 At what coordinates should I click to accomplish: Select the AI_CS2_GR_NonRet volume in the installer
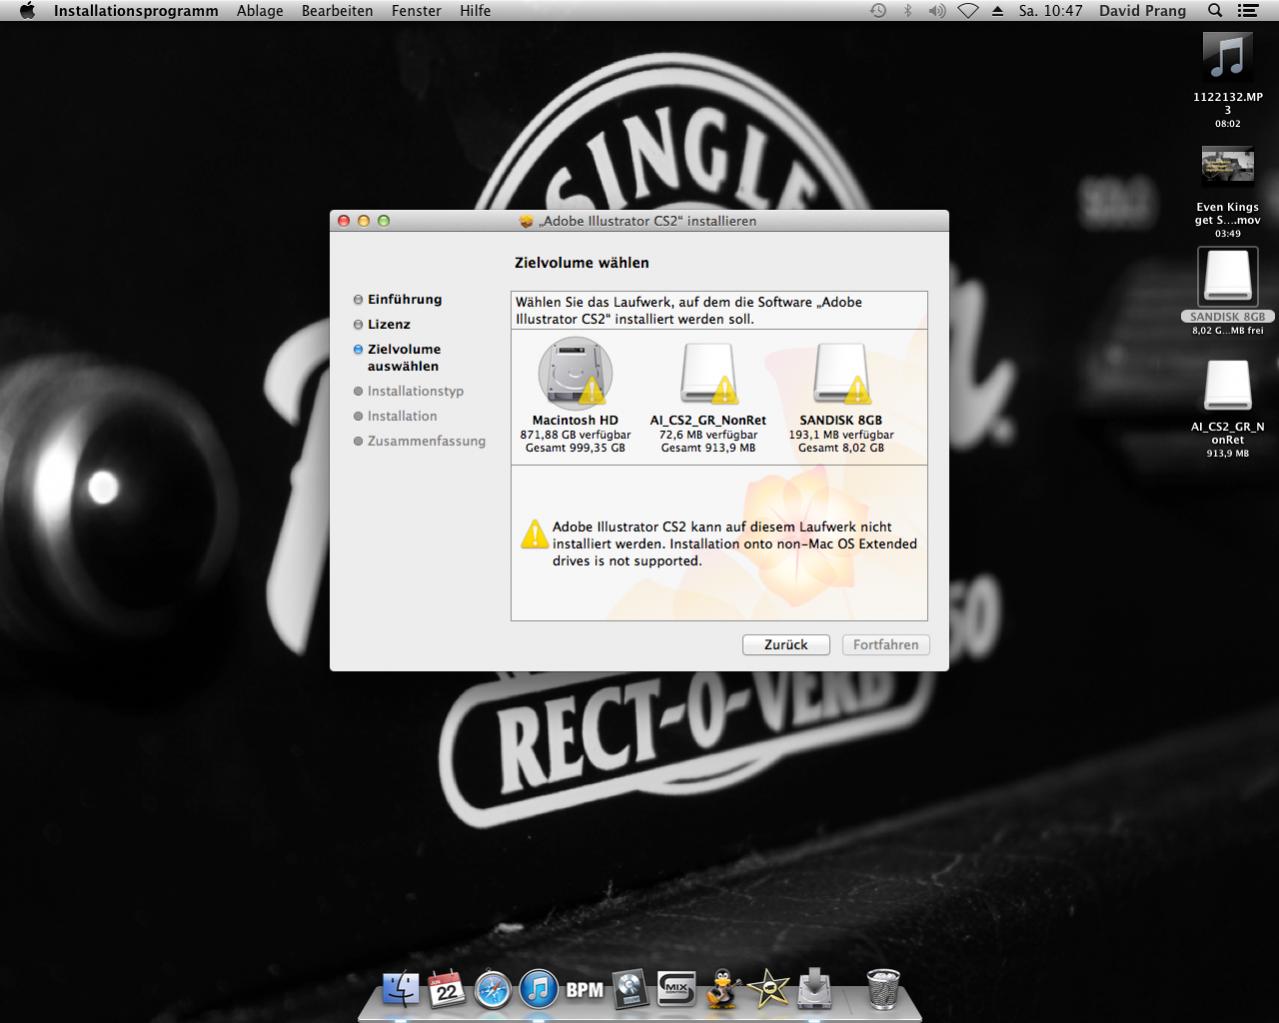click(708, 375)
